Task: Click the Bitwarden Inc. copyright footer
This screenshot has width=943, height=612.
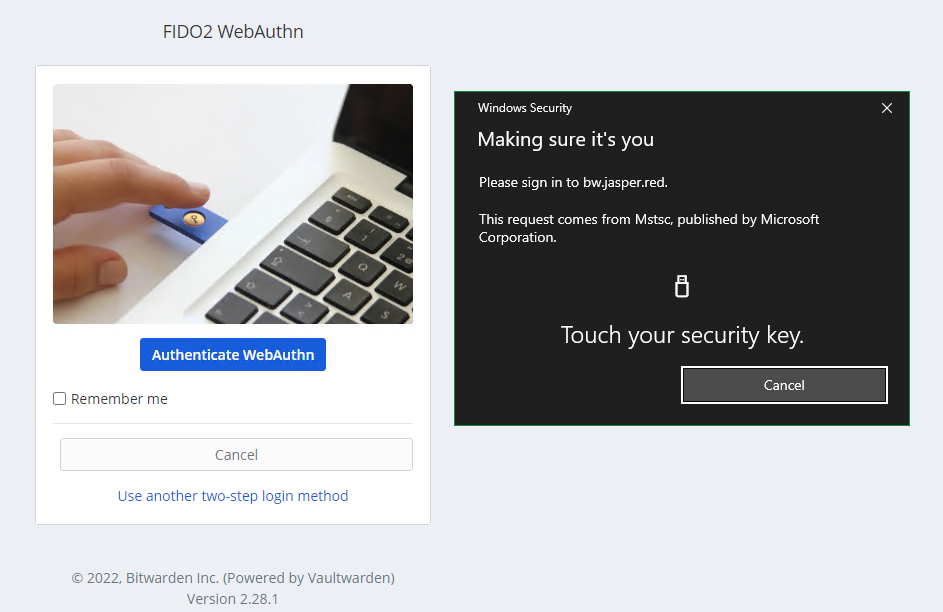Action: click(x=233, y=578)
